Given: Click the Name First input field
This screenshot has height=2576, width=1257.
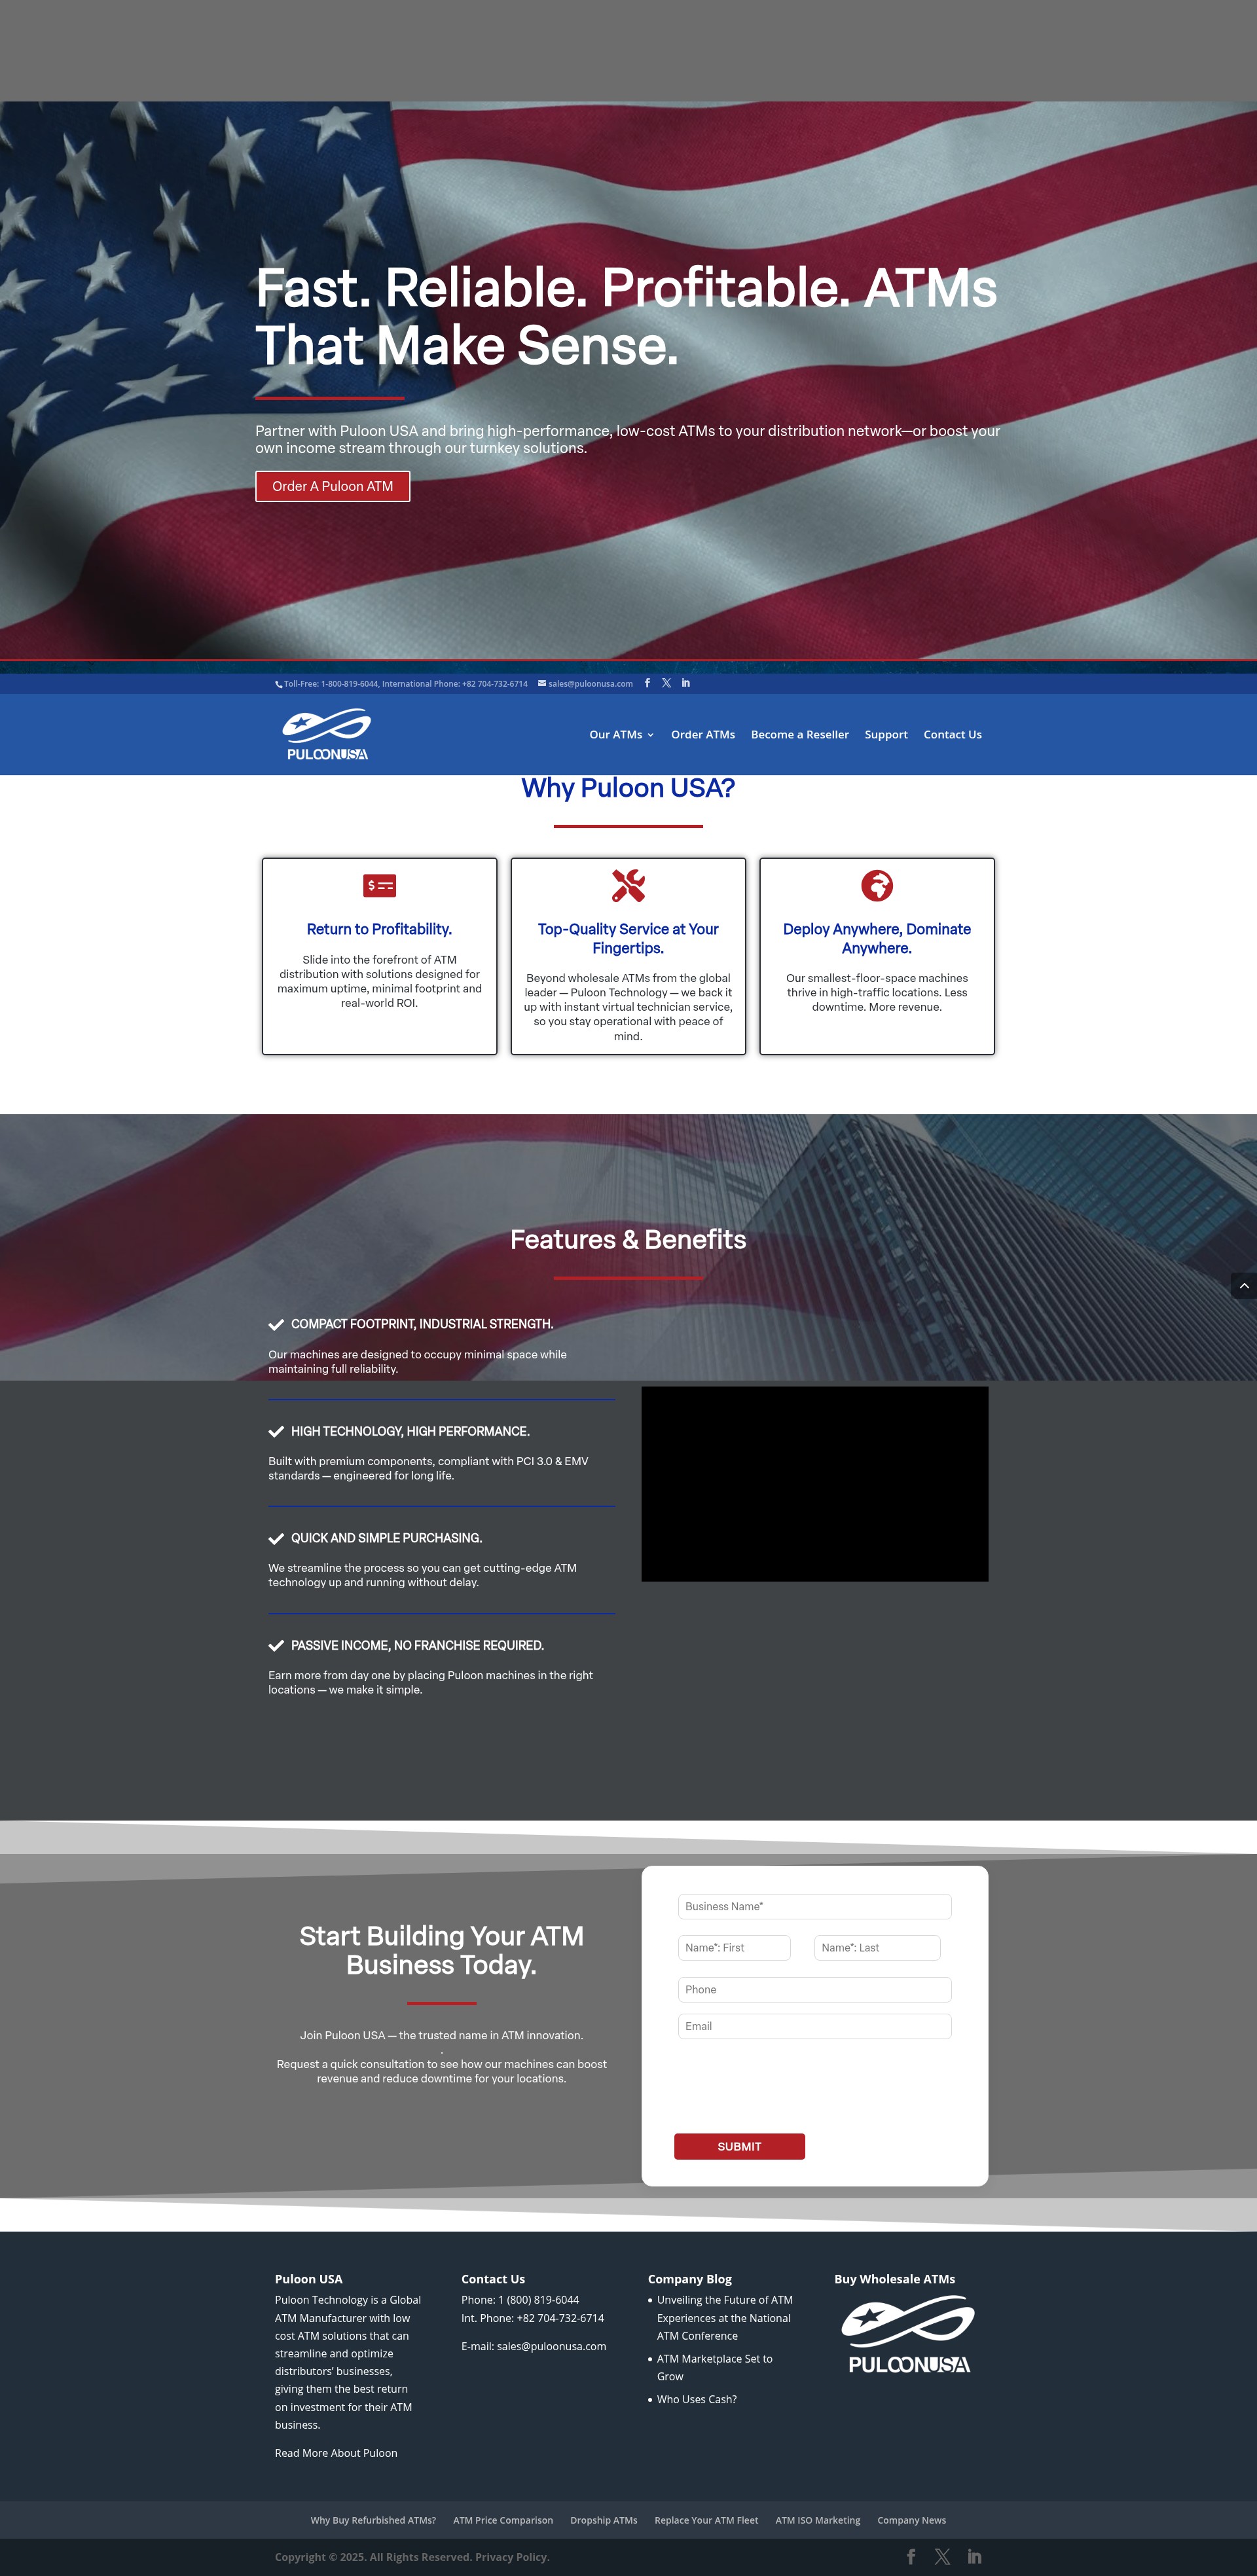Looking at the screenshot, I should tap(734, 1947).
